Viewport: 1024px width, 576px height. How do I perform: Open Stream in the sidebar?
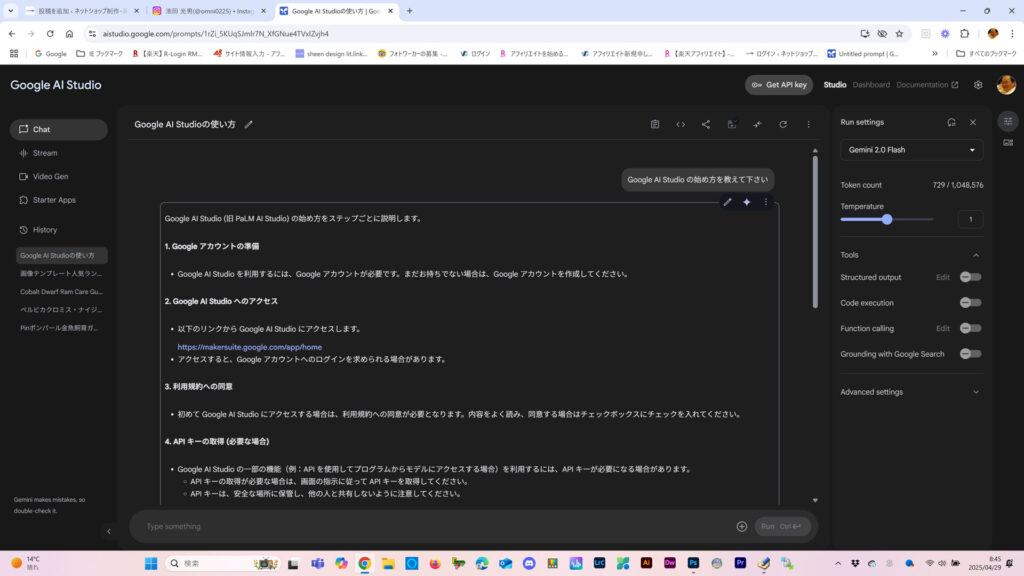pos(59,153)
